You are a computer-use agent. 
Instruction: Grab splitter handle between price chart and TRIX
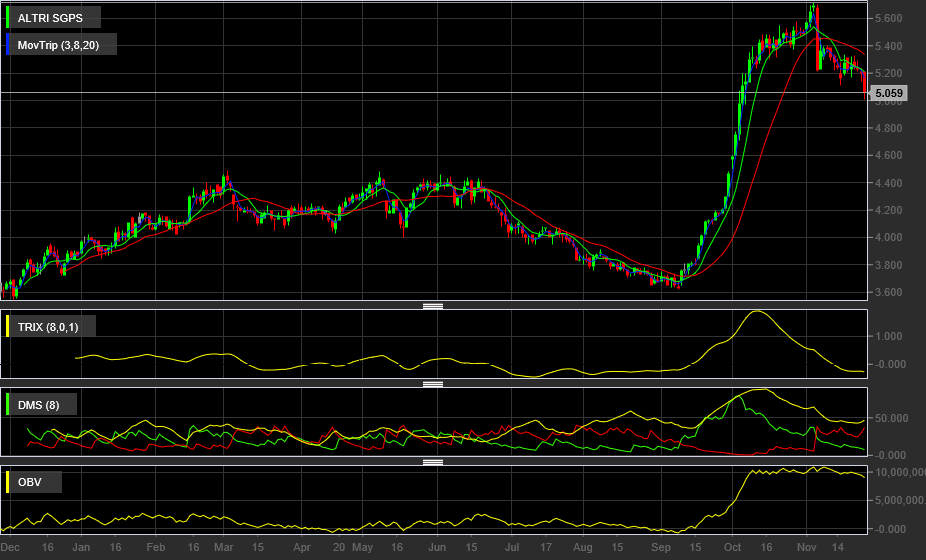(433, 306)
